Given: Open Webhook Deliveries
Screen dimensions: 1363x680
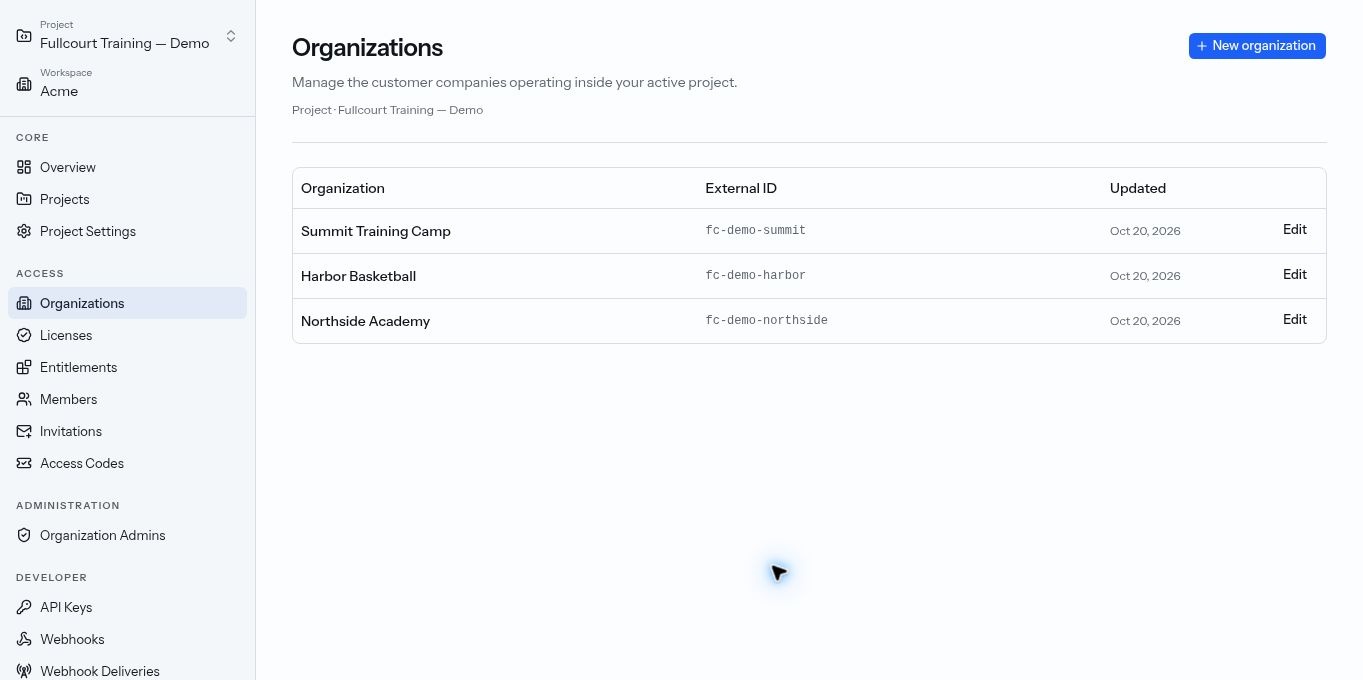Looking at the screenshot, I should 127,669.
